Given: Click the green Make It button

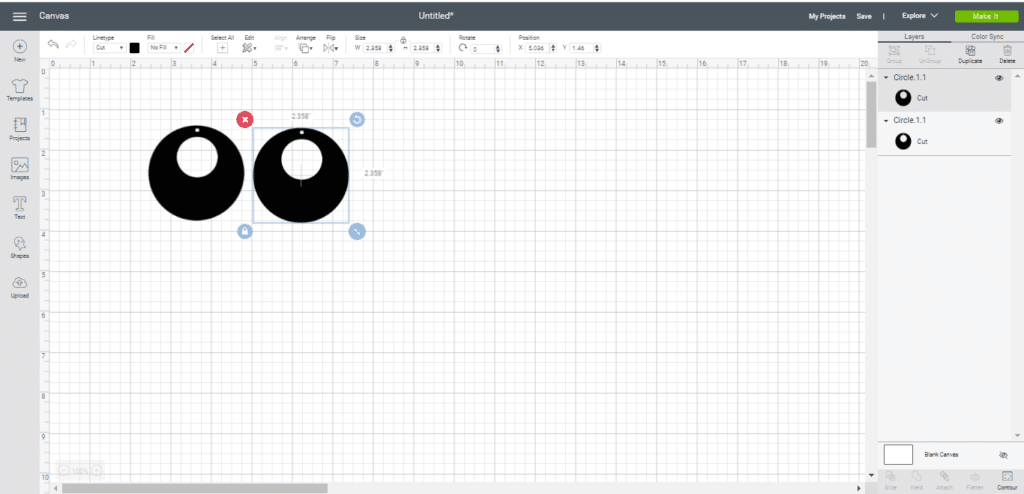Looking at the screenshot, I should click(985, 16).
